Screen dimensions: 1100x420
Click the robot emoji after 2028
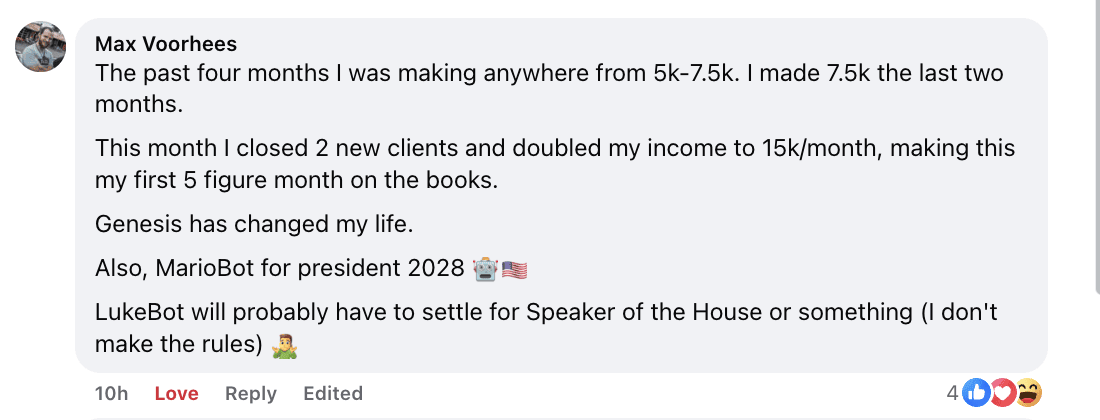(x=485, y=269)
